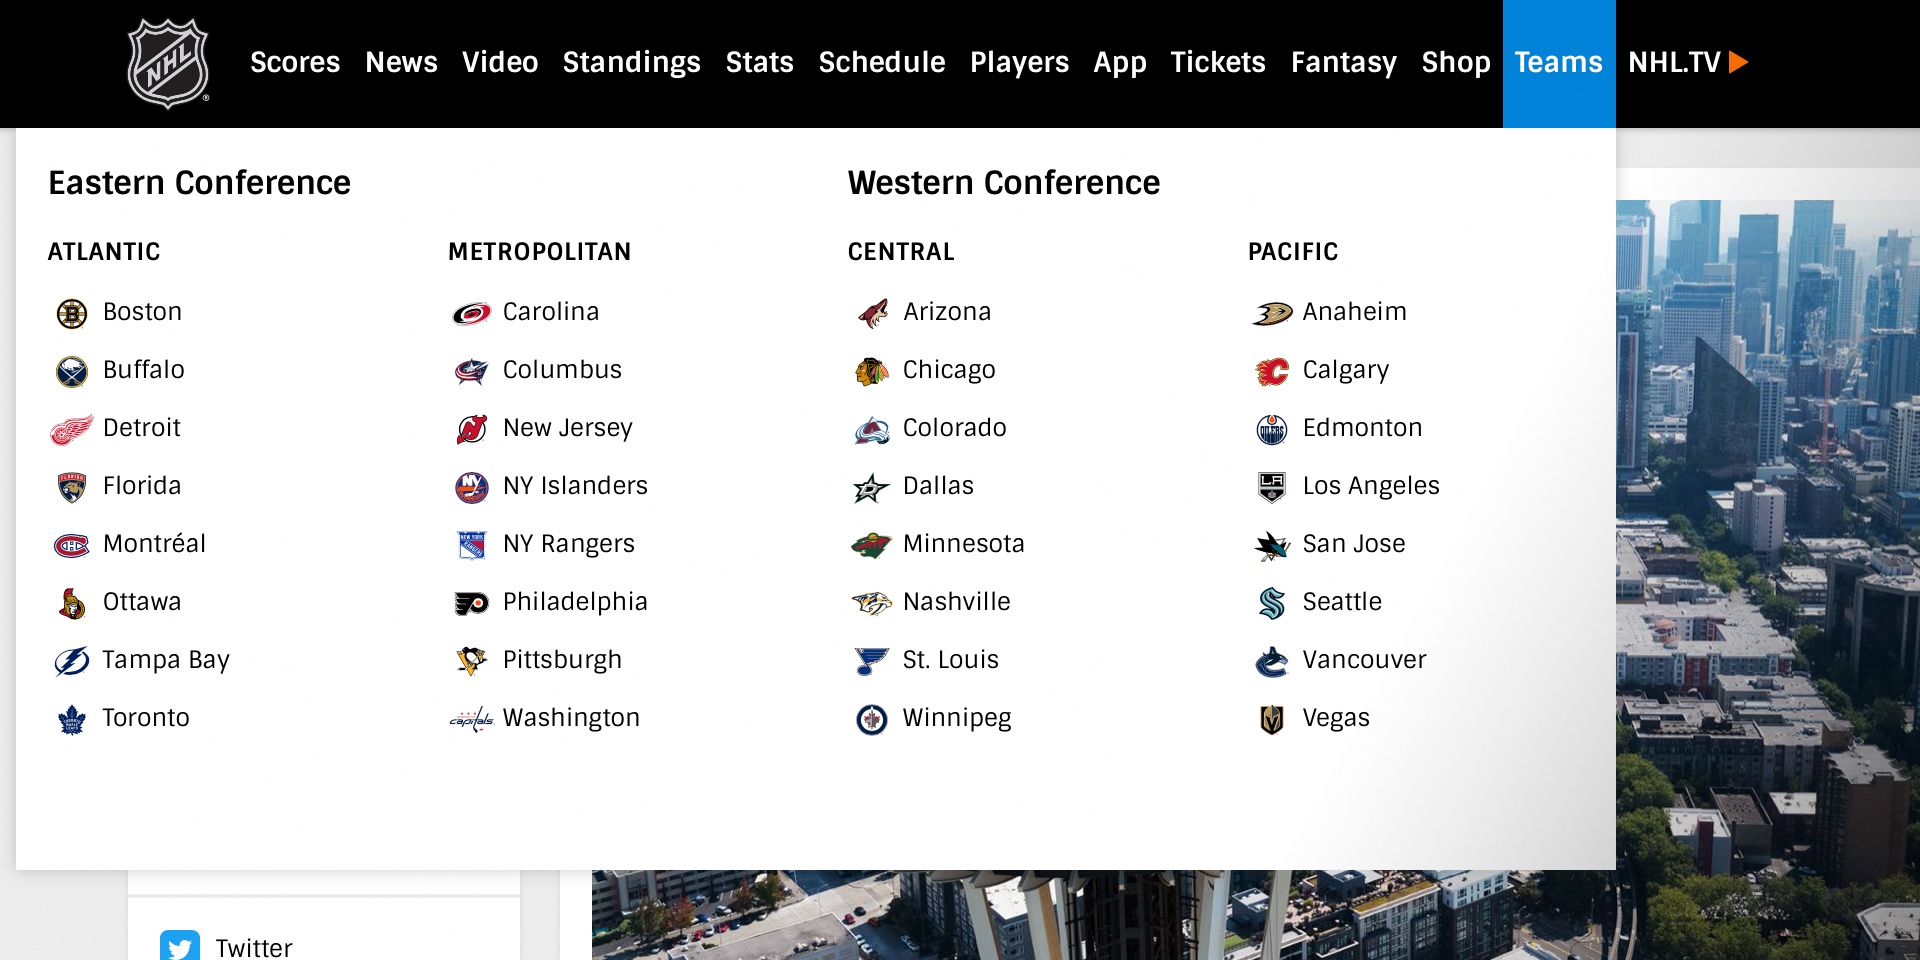
Task: Click the Twitter bird icon
Action: (x=180, y=947)
